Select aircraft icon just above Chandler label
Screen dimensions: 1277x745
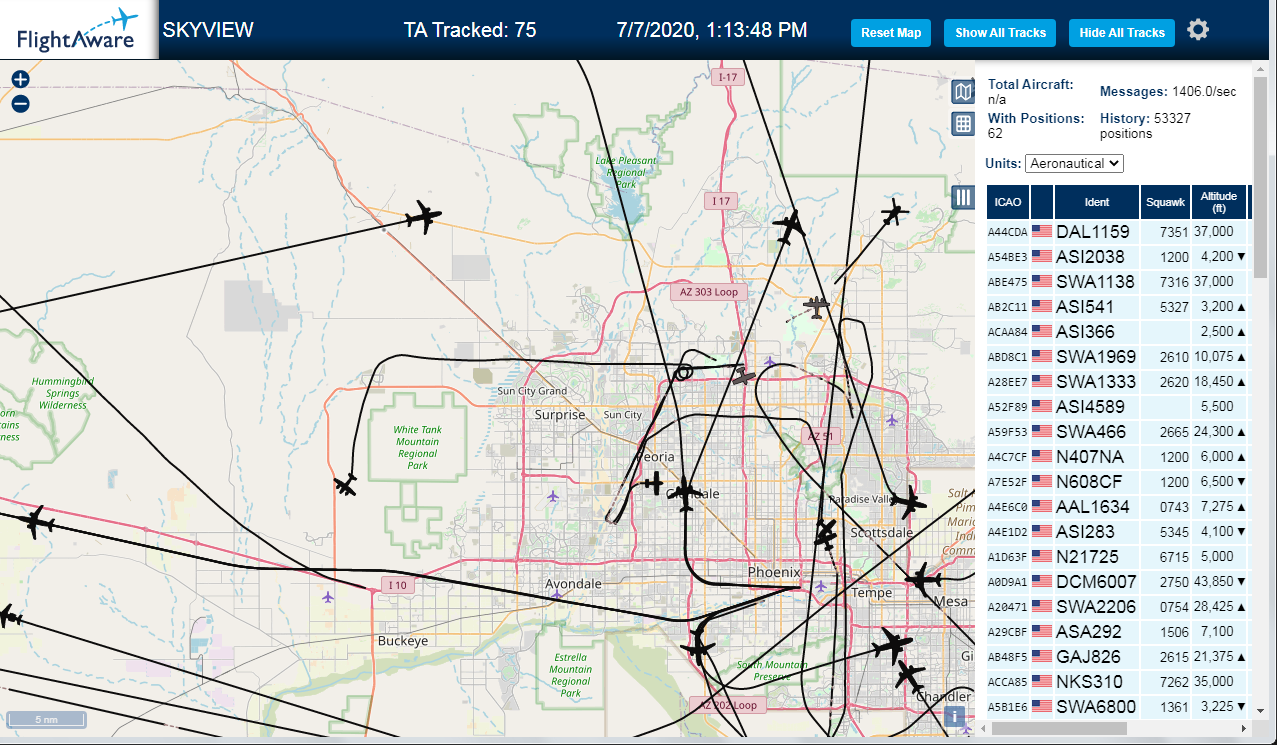pos(910,675)
